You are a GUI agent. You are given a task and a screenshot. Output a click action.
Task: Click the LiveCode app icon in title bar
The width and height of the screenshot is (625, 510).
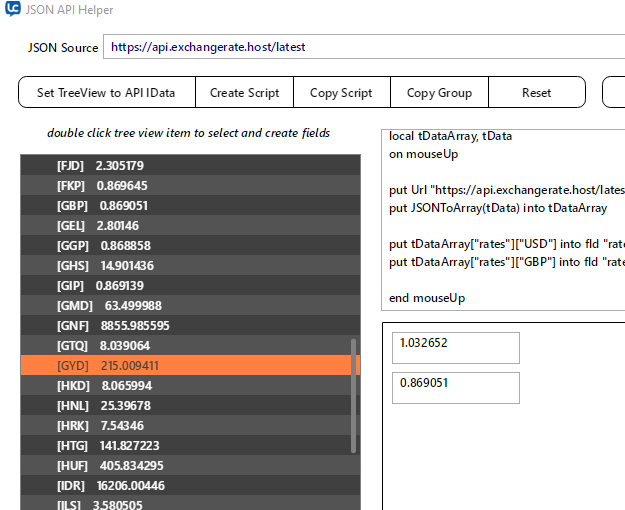[x=13, y=10]
